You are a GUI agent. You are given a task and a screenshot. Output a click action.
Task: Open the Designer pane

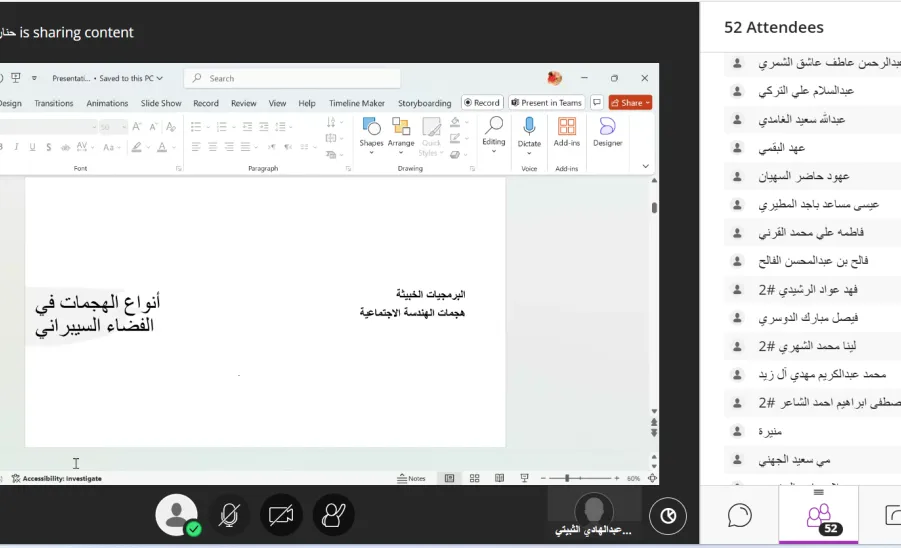point(607,132)
